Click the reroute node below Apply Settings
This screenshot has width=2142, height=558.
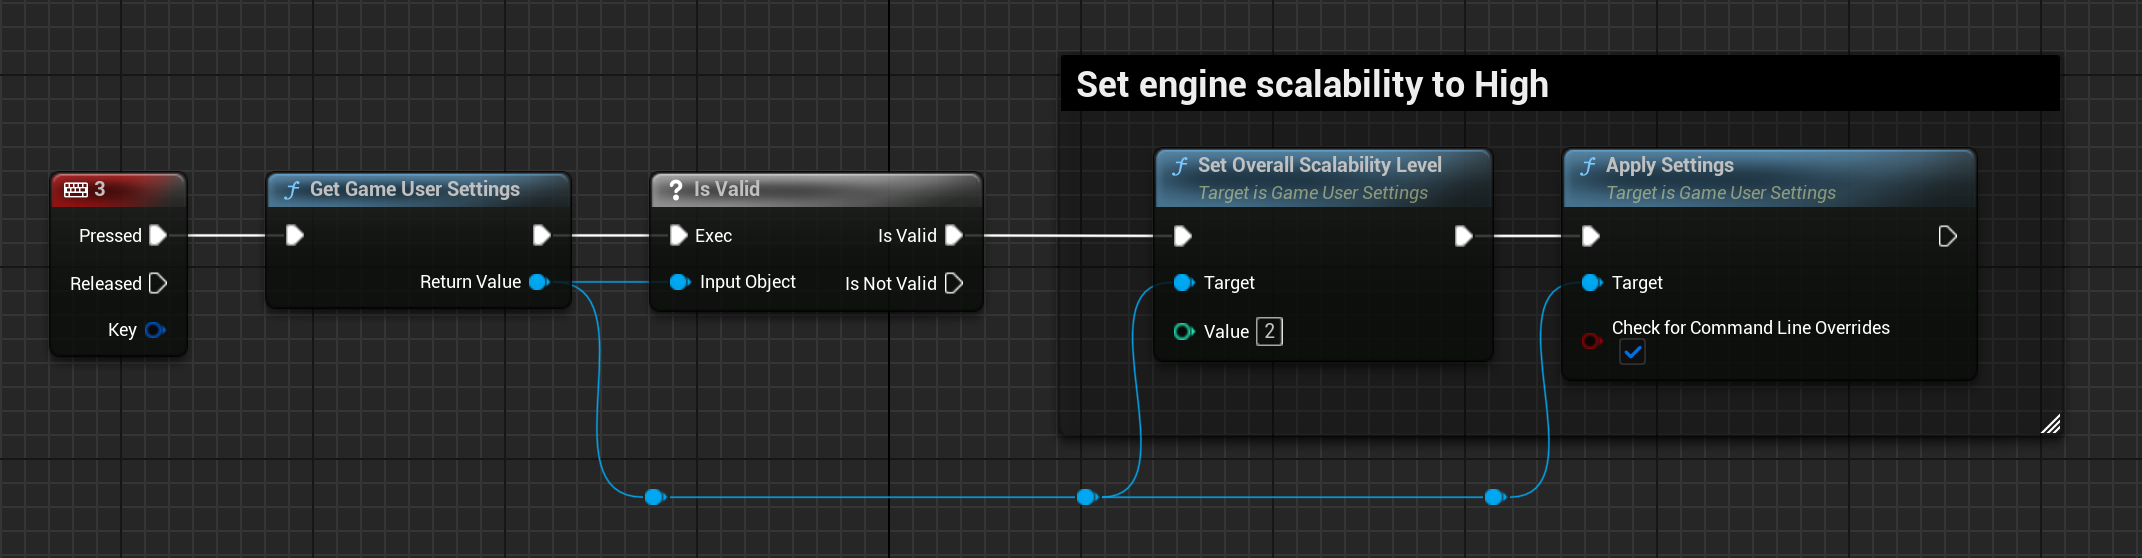click(x=1495, y=497)
